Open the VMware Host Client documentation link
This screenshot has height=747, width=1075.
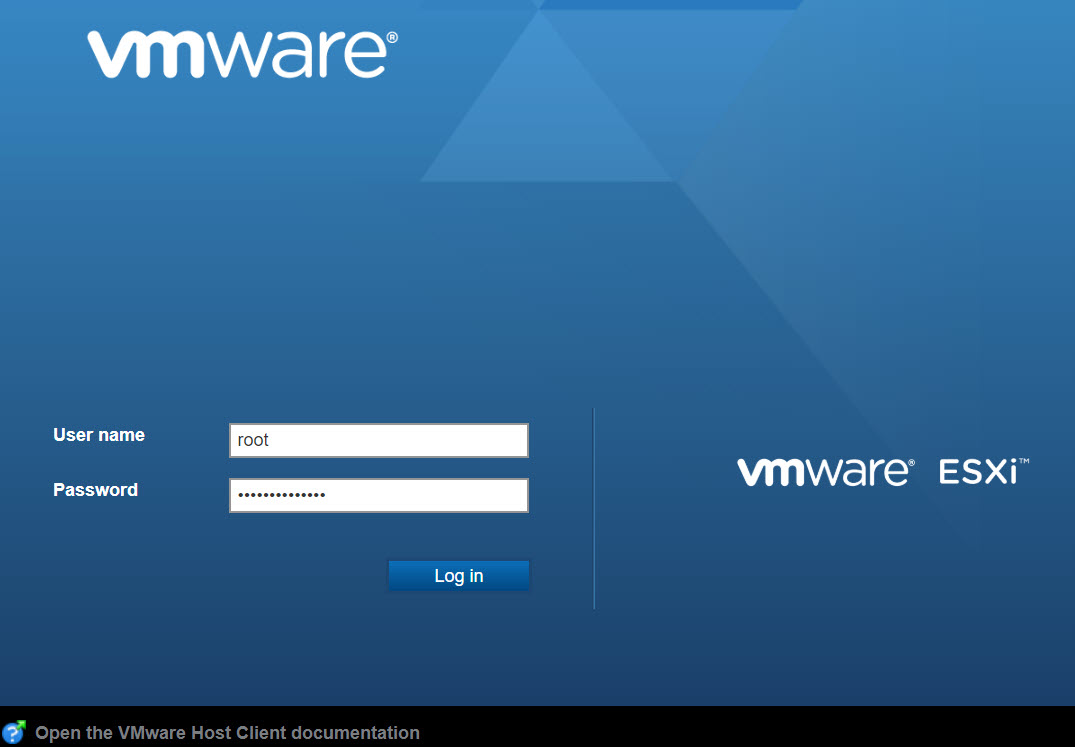coord(227,733)
